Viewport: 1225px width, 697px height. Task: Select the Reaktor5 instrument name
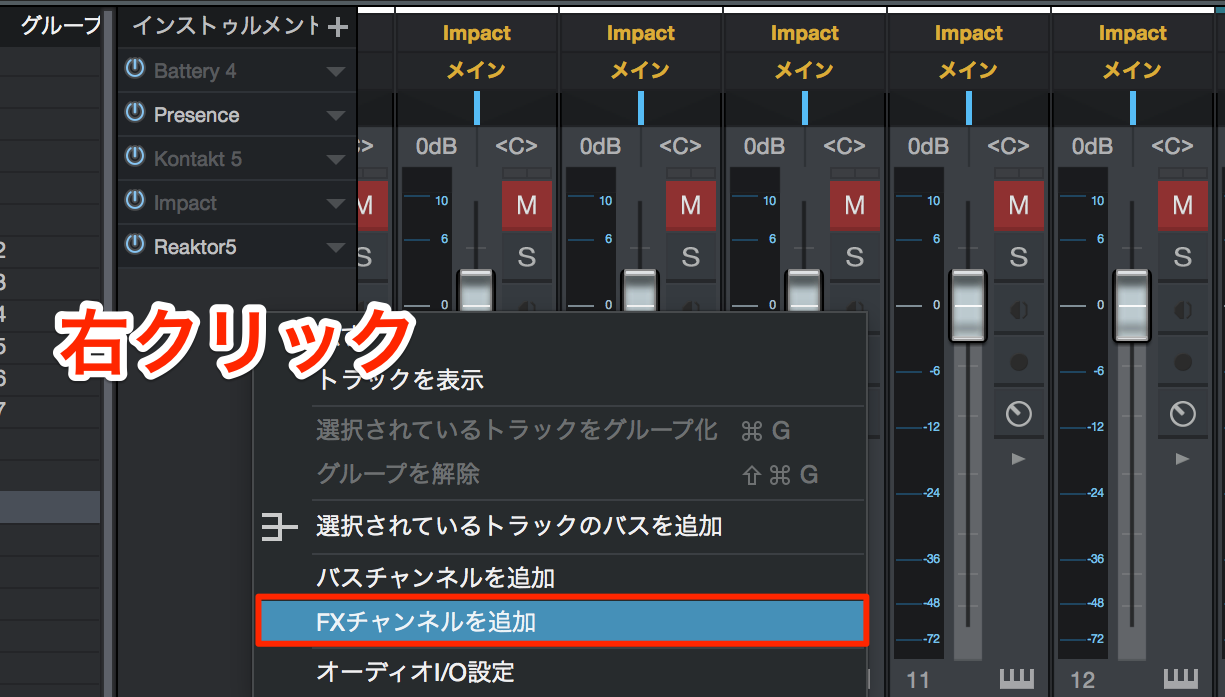click(x=195, y=246)
